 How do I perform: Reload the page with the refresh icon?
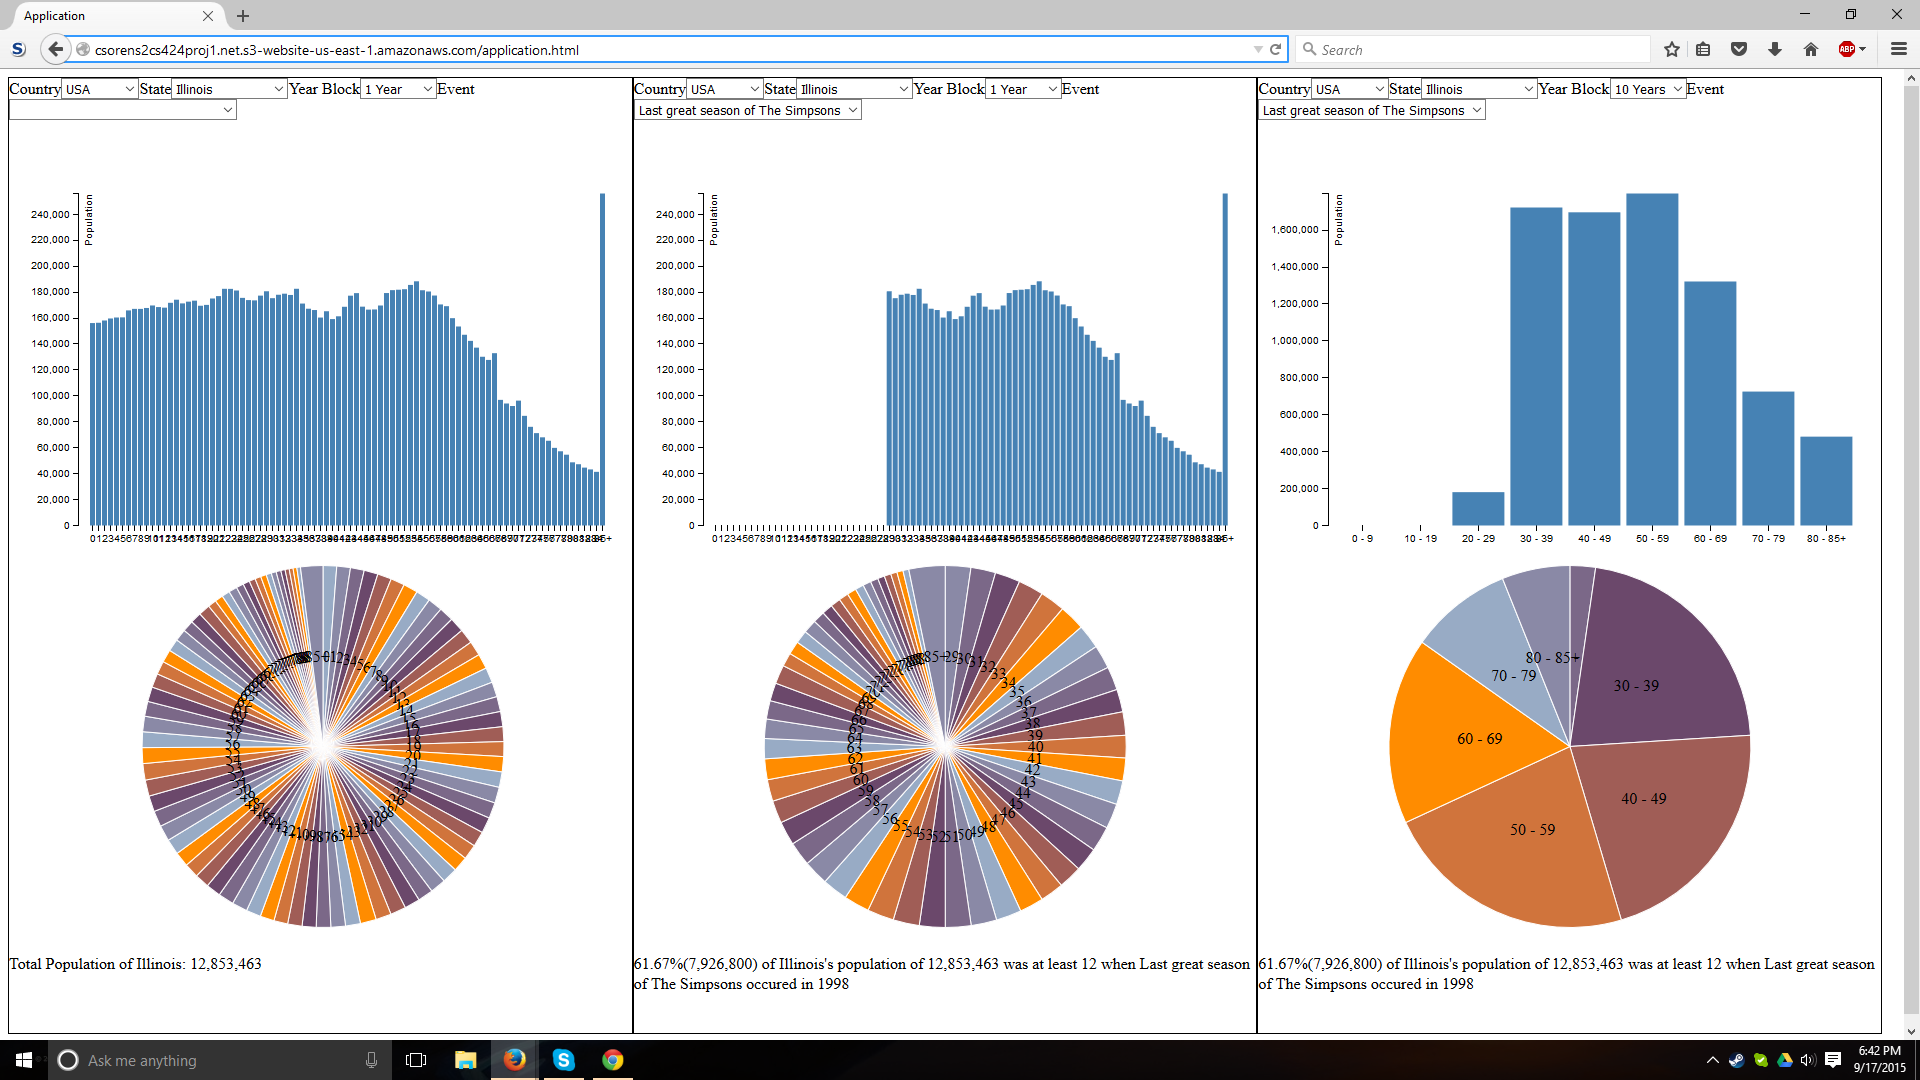[1275, 49]
